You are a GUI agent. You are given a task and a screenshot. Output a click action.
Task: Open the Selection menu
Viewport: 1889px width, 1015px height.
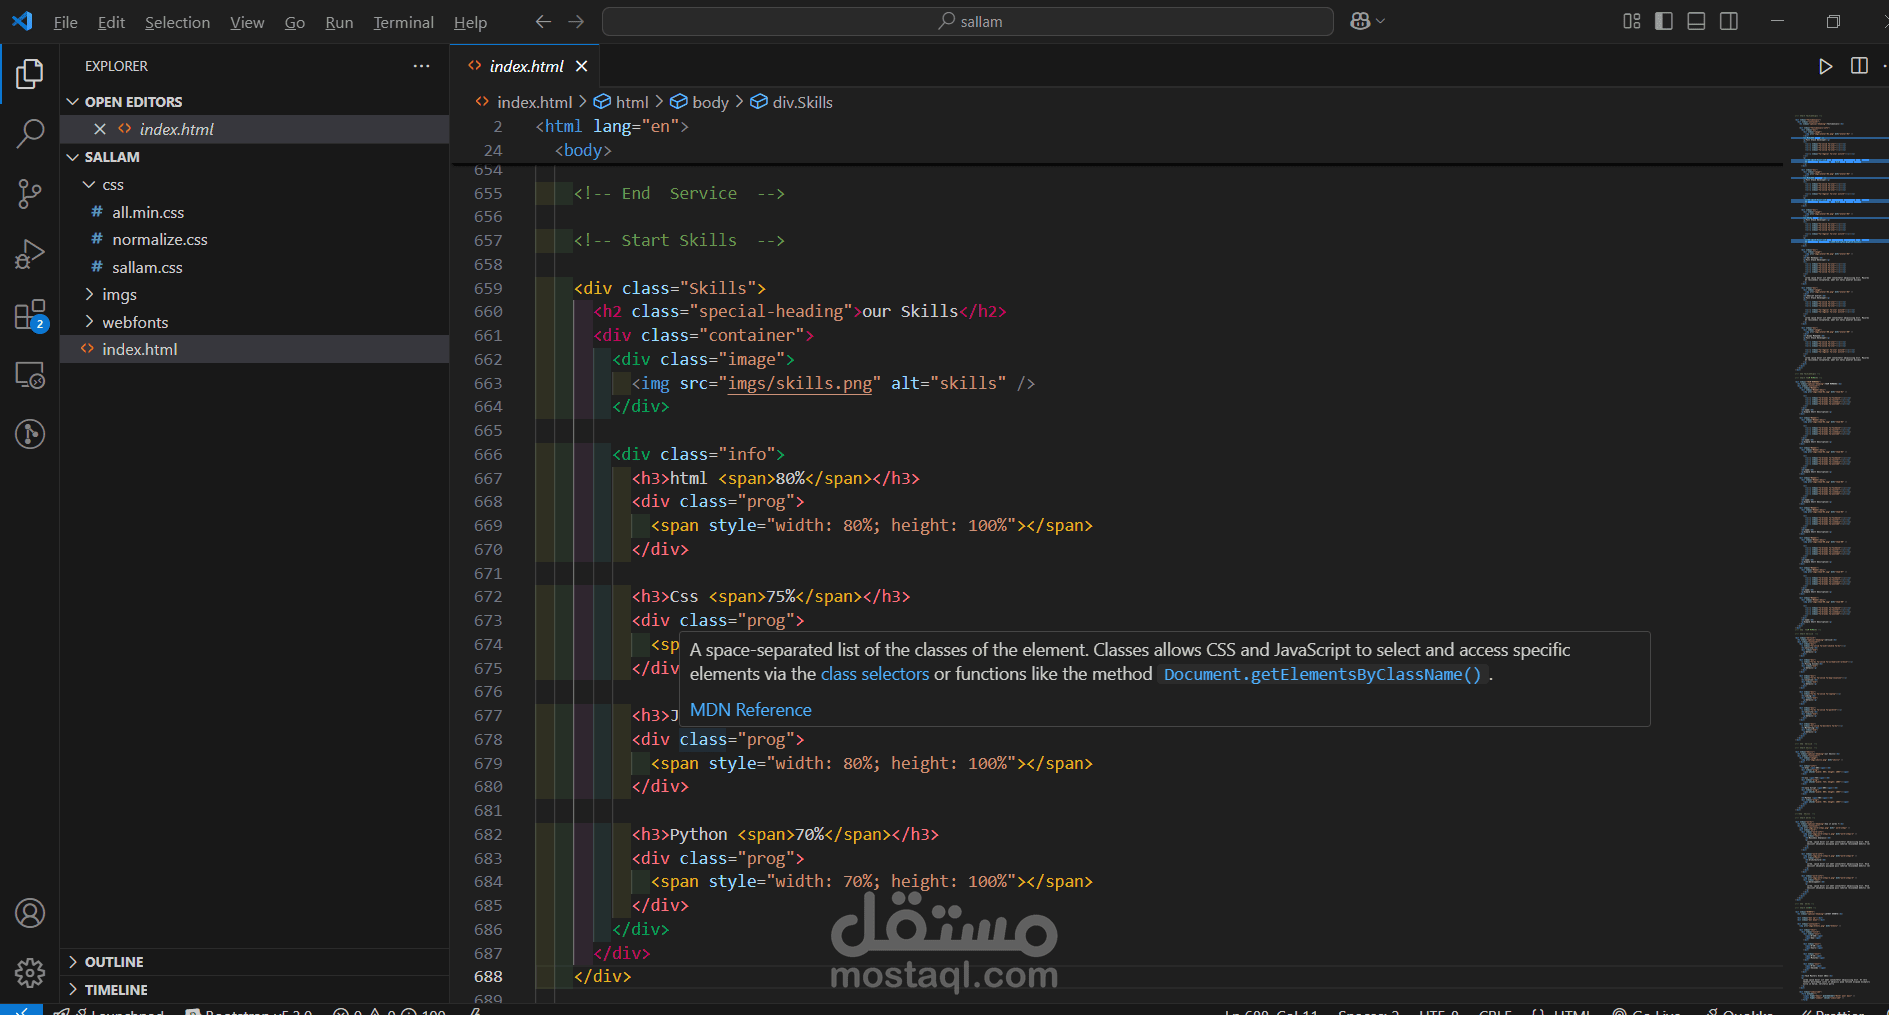click(x=177, y=22)
